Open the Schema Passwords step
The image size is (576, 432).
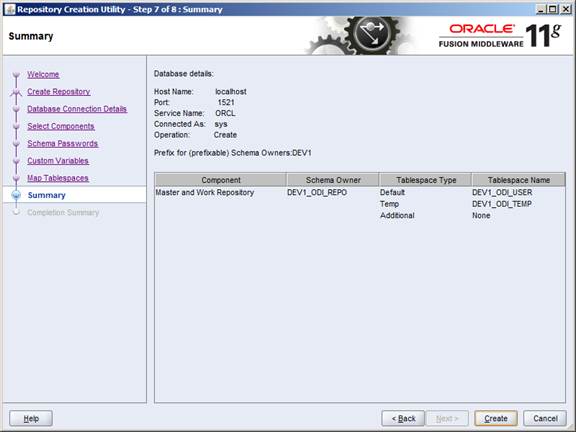63,144
